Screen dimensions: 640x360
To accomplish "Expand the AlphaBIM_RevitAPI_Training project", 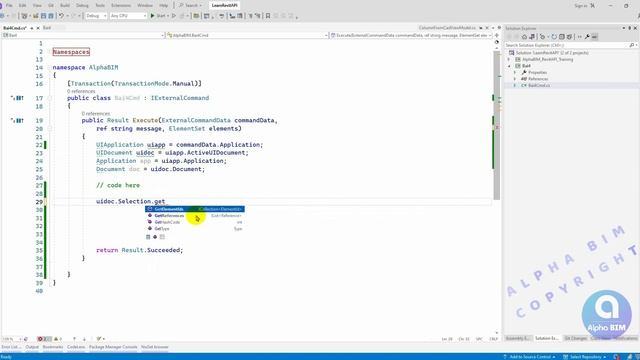I will 509,59.
